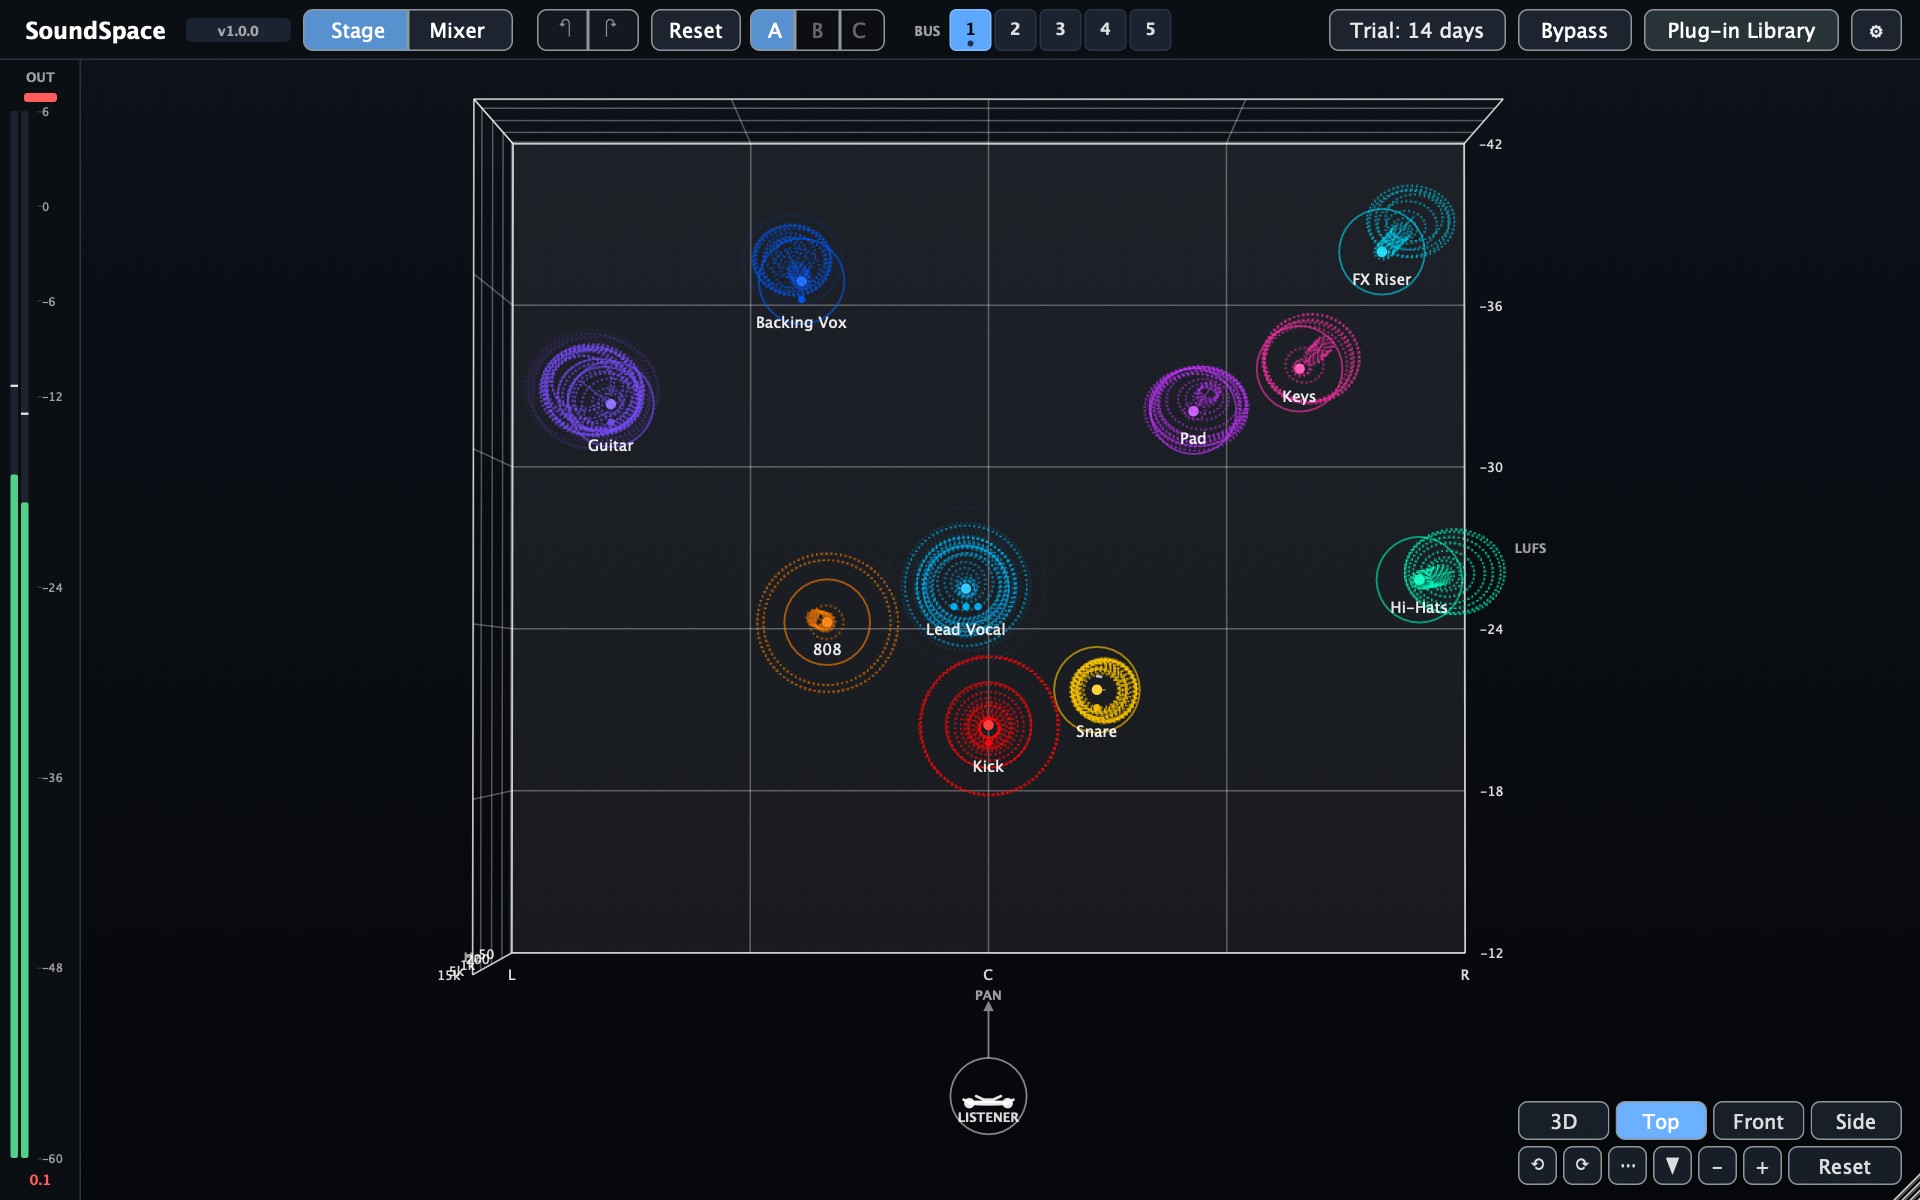The image size is (1920, 1200).
Task: Select the Keys source node
Action: (x=1299, y=368)
